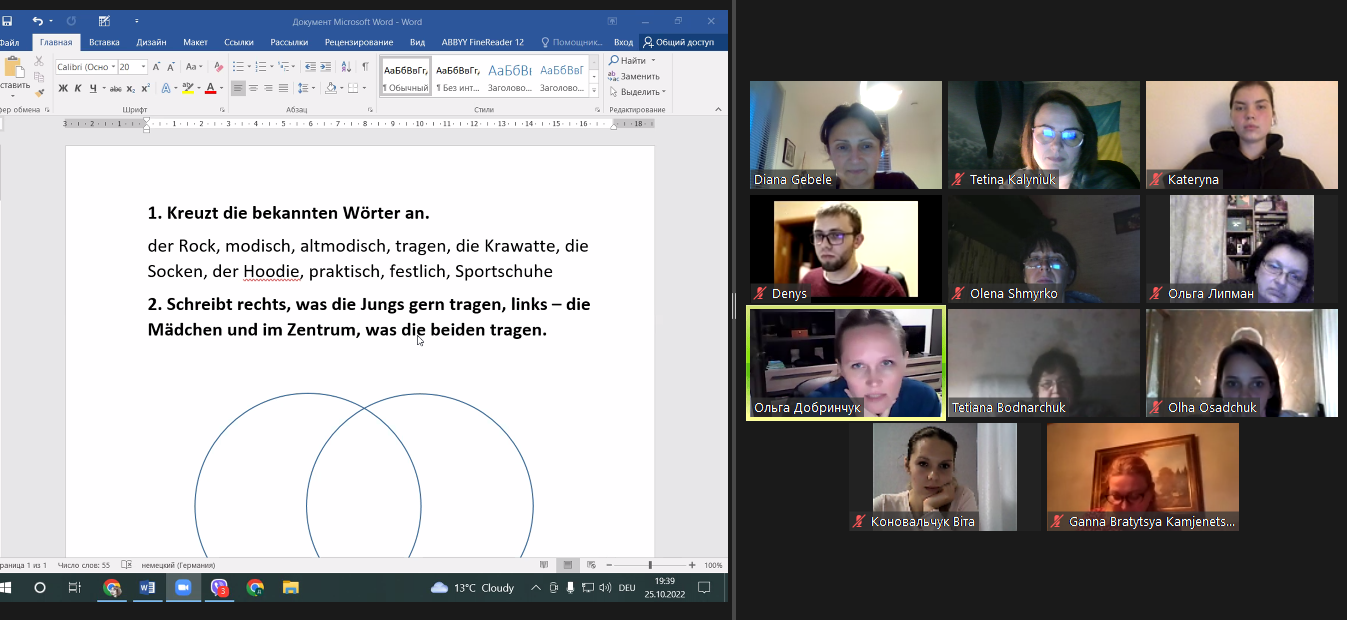Switch to the Вставка ribbon tab
Image resolution: width=1347 pixels, height=620 pixels.
tap(104, 42)
